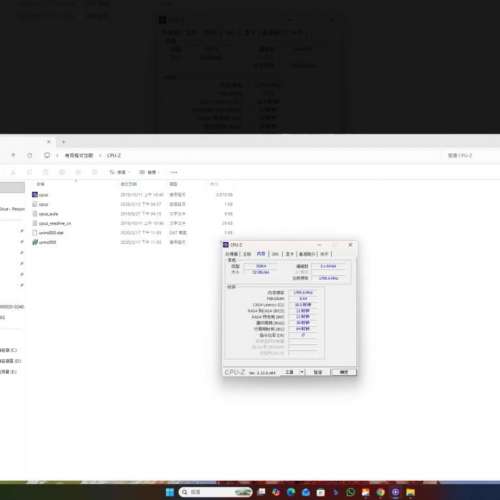Switch to the SPD tab in CPU-Z
The image size is (500, 500).
(275, 254)
